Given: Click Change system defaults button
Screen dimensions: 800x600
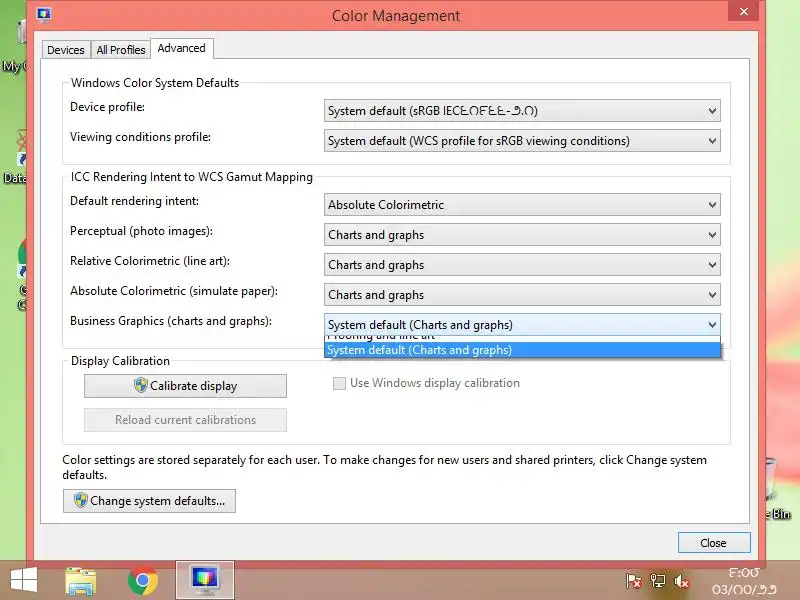Looking at the screenshot, I should tap(149, 501).
